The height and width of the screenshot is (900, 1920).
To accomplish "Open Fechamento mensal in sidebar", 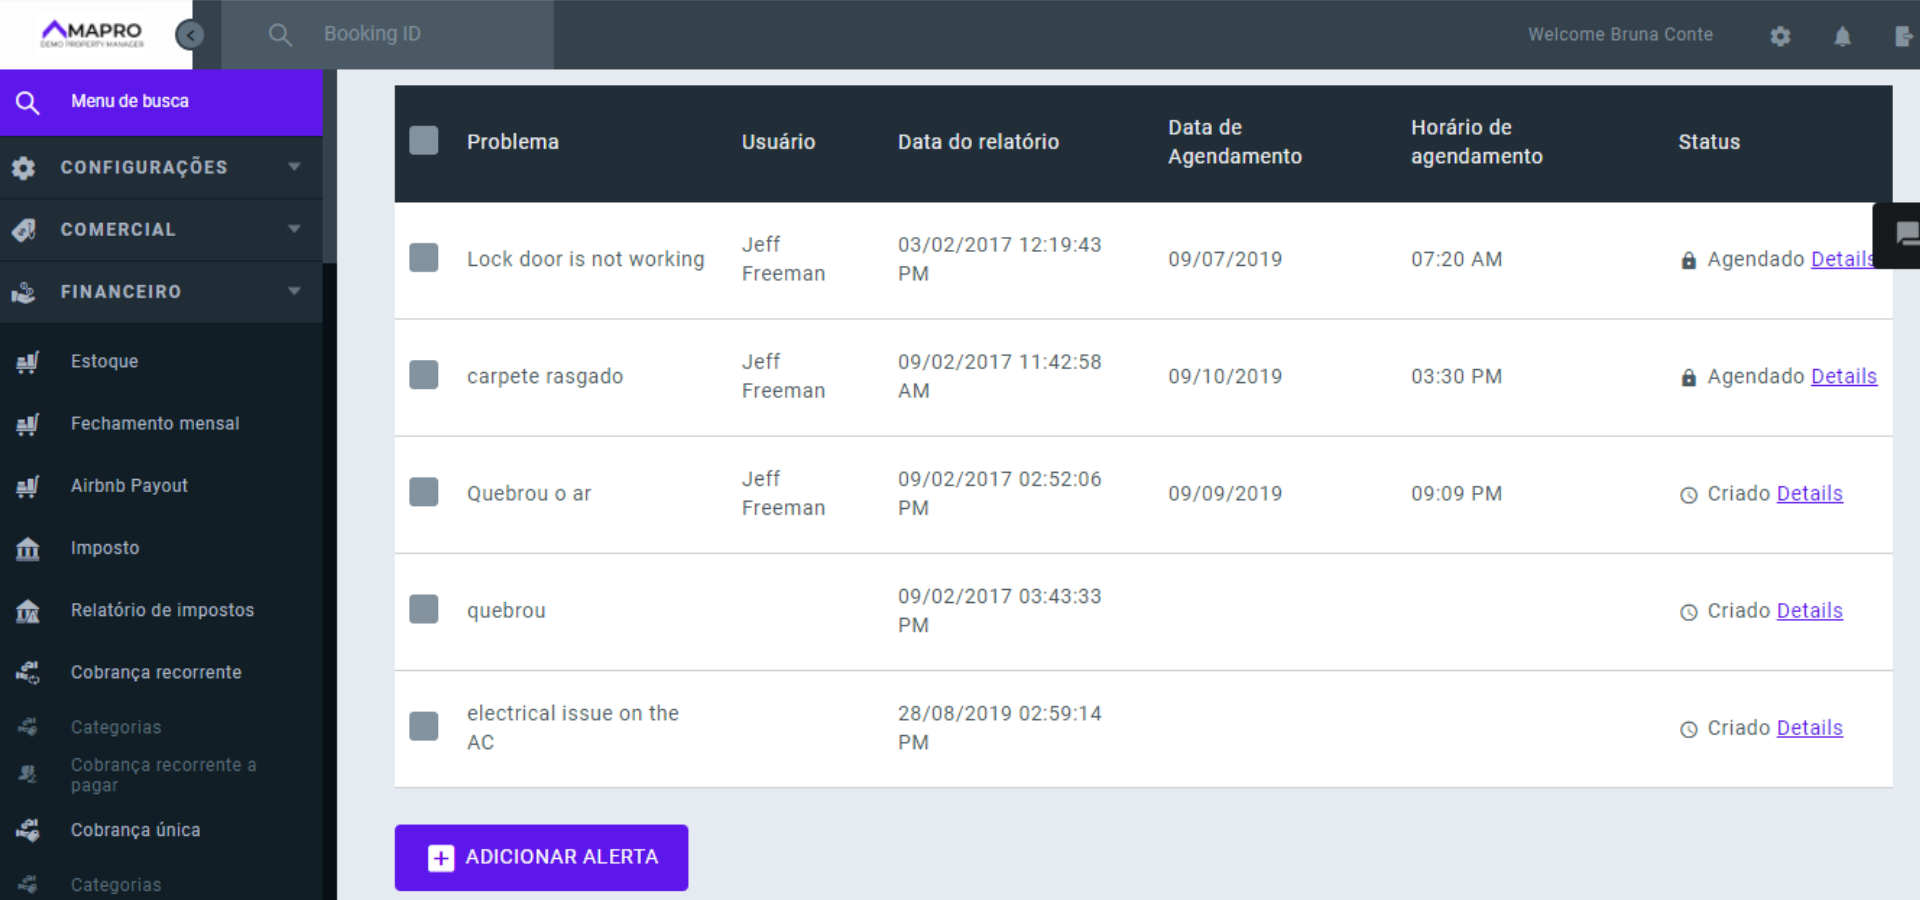I will pyautogui.click(x=154, y=423).
